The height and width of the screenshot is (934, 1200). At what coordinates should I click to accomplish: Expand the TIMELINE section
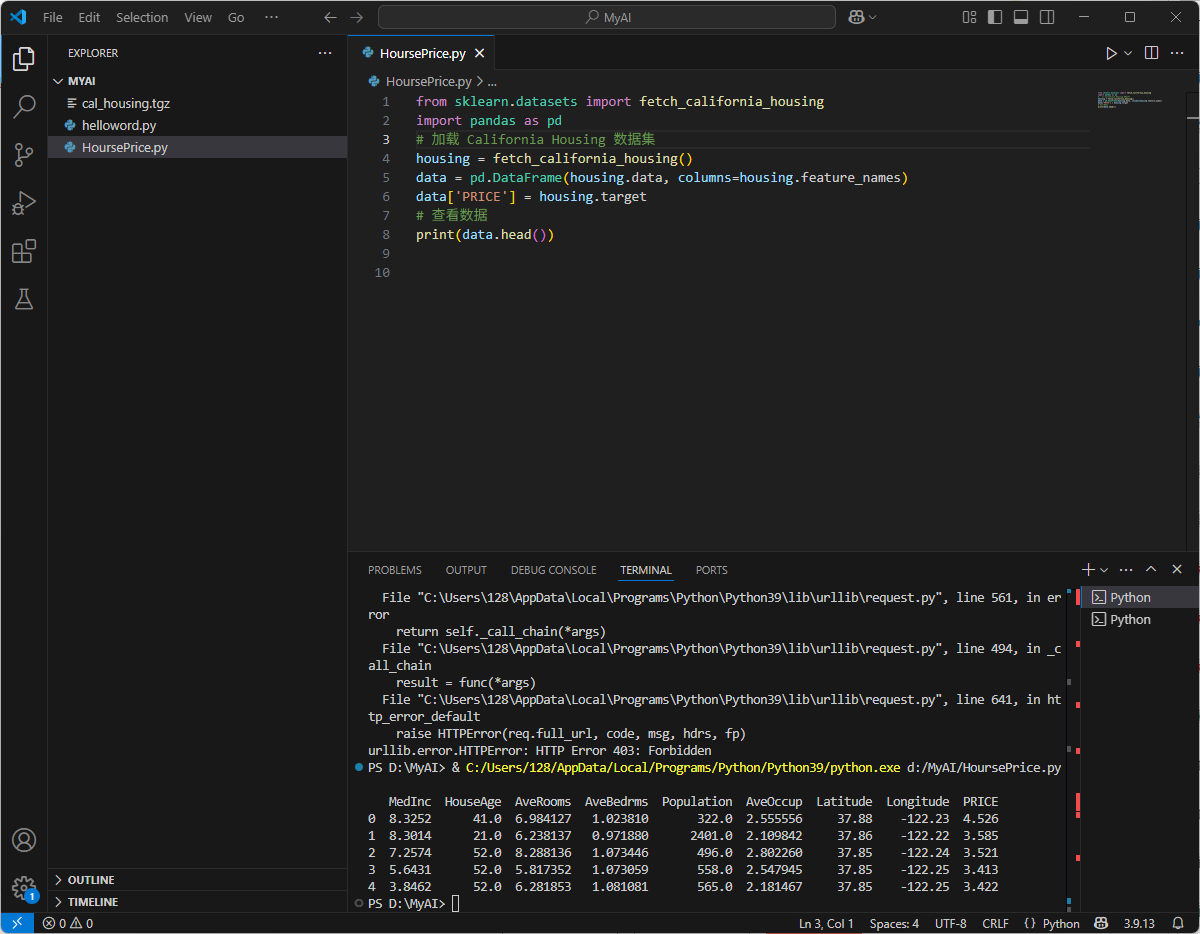coord(92,902)
